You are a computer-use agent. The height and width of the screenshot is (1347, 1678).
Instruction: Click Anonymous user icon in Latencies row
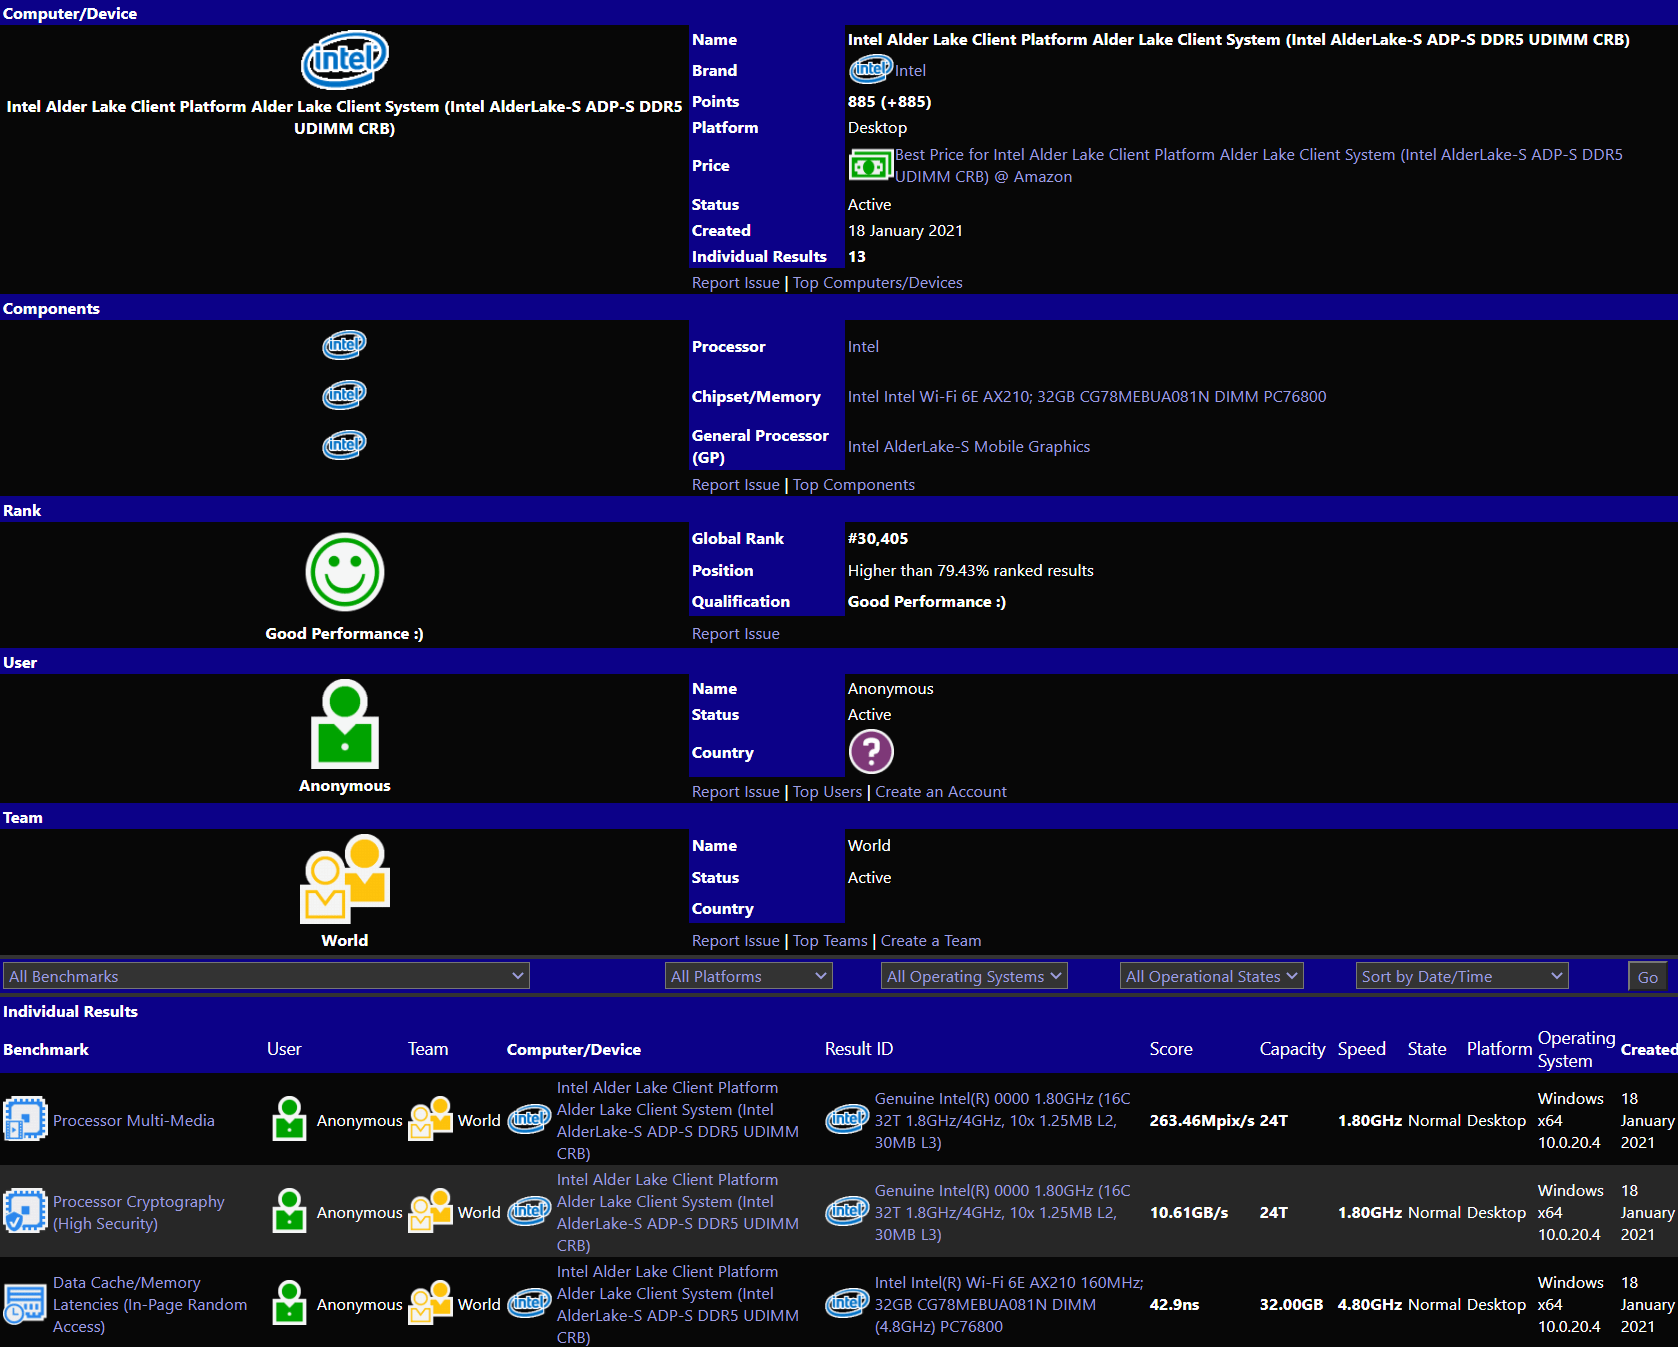(289, 1303)
